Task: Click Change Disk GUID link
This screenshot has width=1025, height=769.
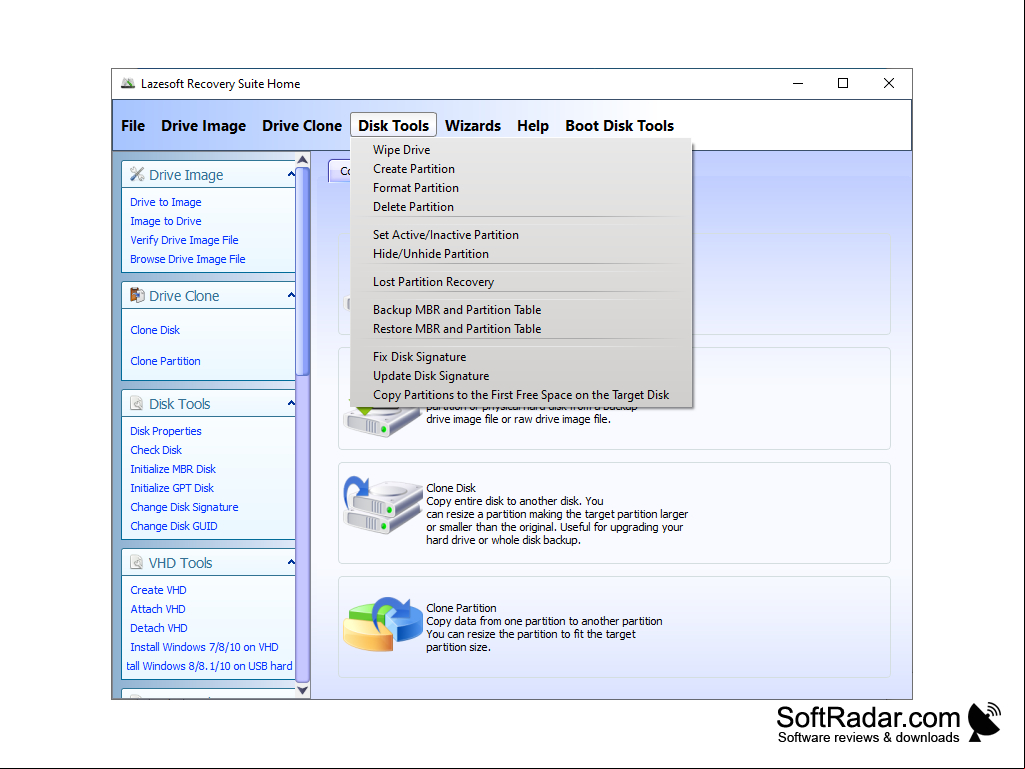Action: 173,526
